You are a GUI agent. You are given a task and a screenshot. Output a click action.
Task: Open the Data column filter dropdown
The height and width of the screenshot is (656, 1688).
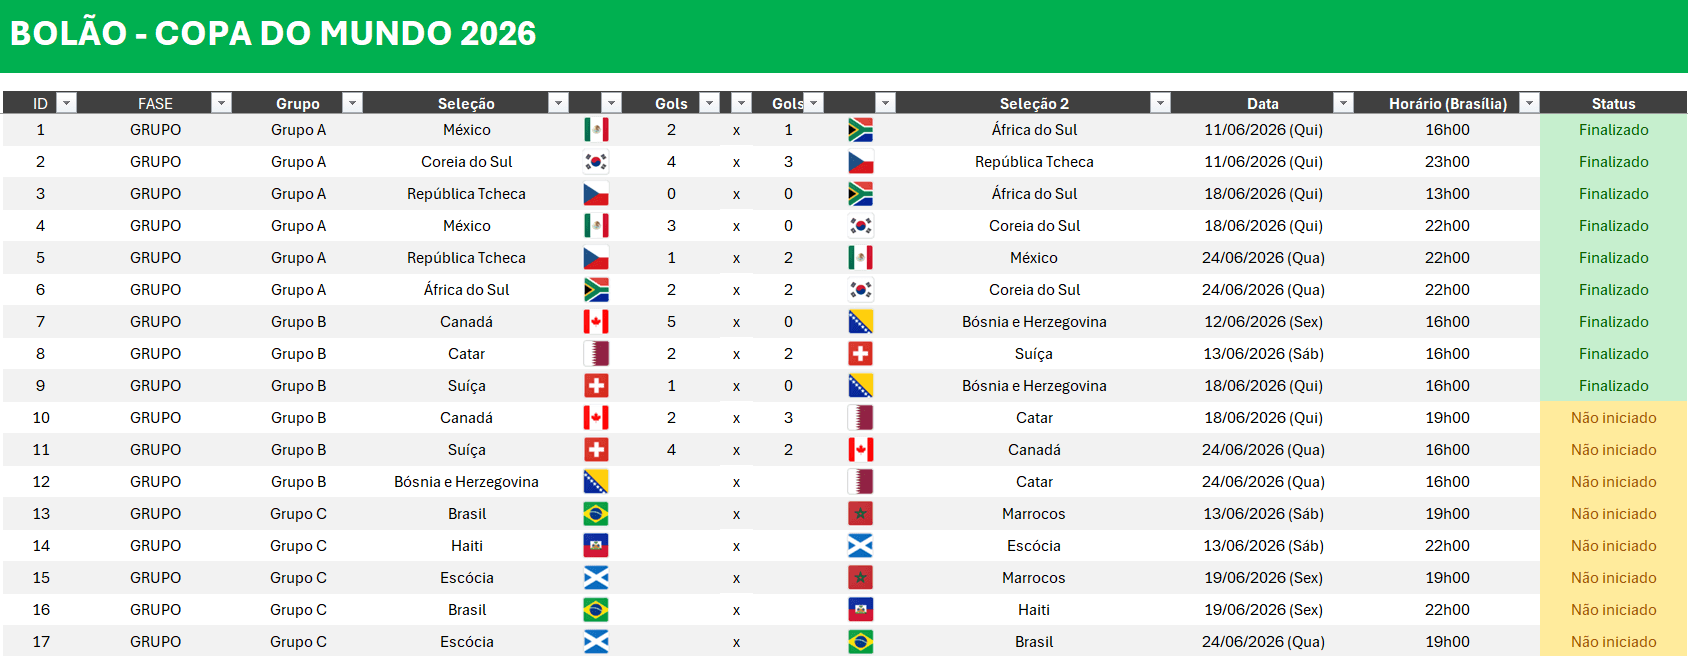tap(1344, 103)
